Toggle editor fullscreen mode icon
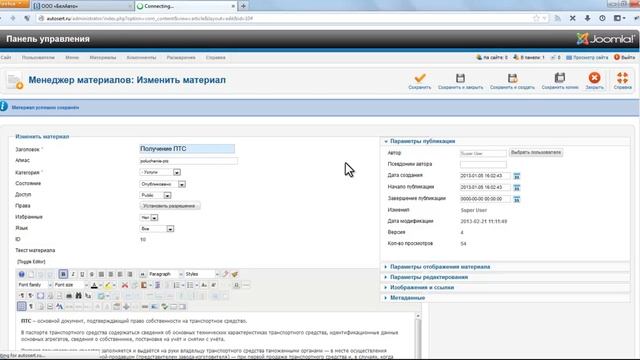640x360 pixels. point(40,296)
